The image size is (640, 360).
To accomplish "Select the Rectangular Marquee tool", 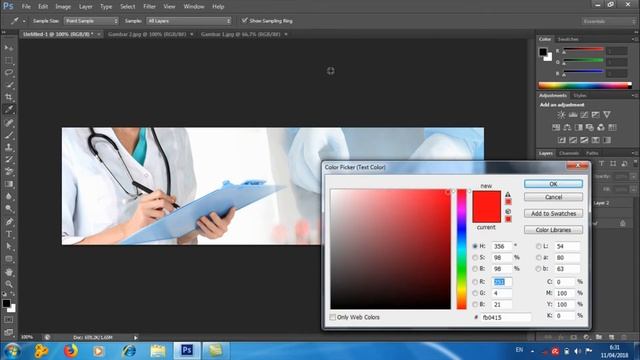I will click(x=9, y=60).
